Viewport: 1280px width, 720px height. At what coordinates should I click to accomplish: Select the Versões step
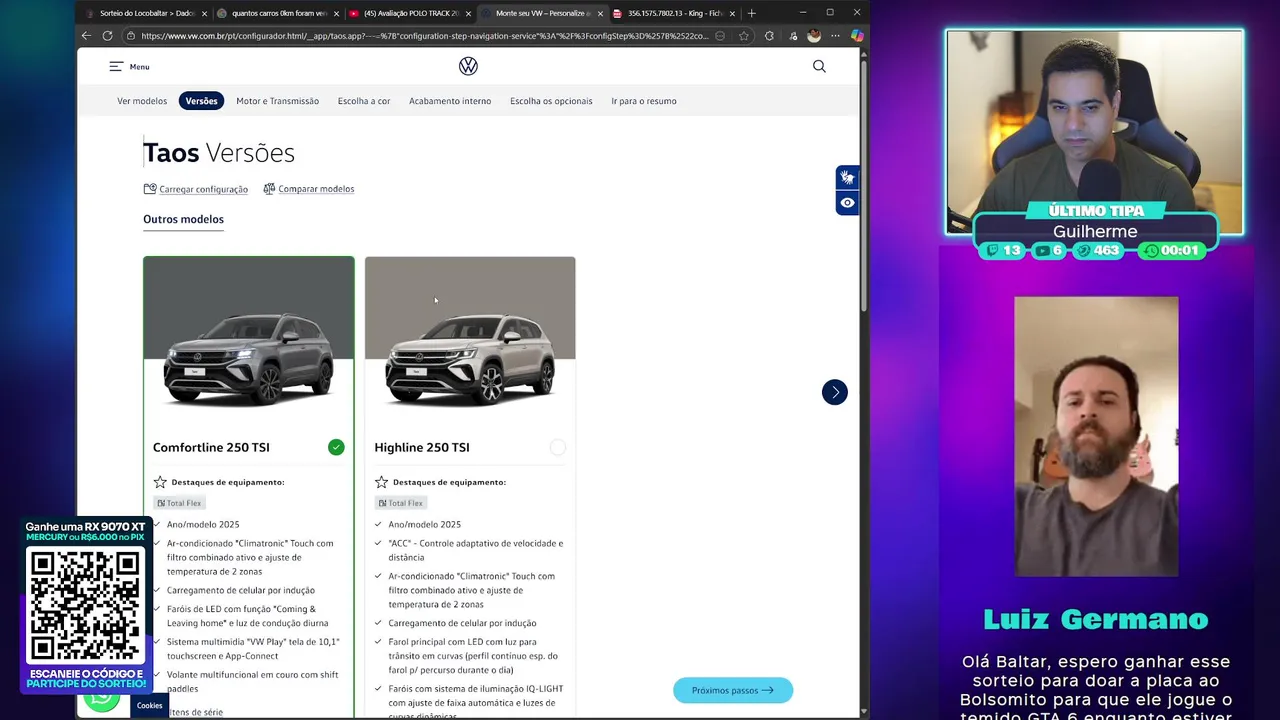click(x=201, y=101)
